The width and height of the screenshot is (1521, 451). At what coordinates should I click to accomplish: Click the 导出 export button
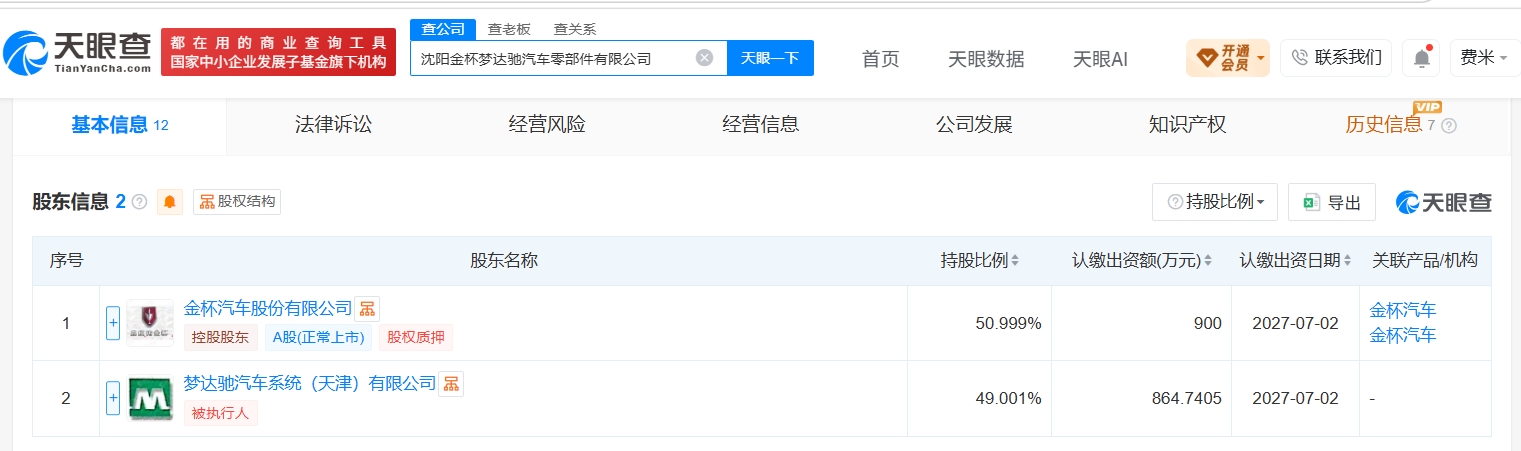[x=1332, y=202]
